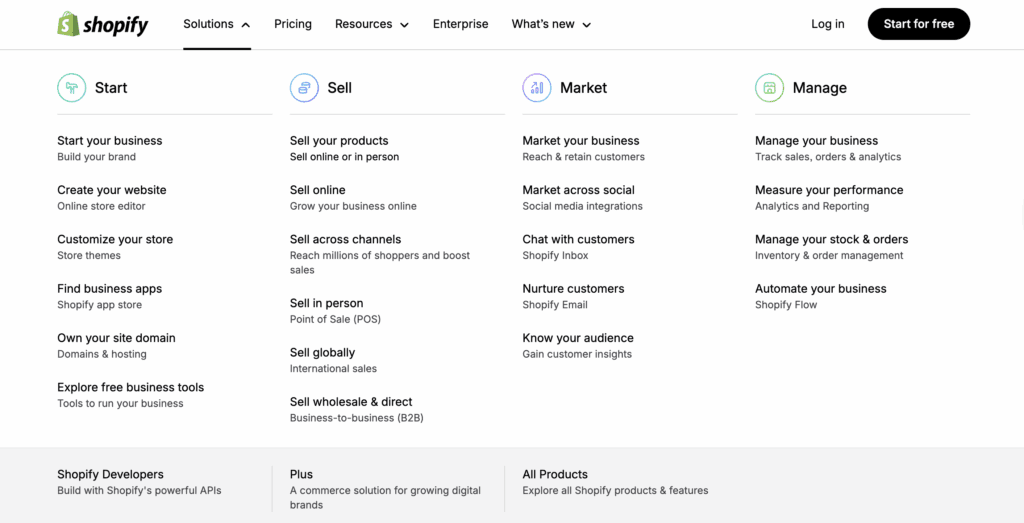
Task: Click the 'Analytics and Reporting' subtitle
Action: (812, 206)
